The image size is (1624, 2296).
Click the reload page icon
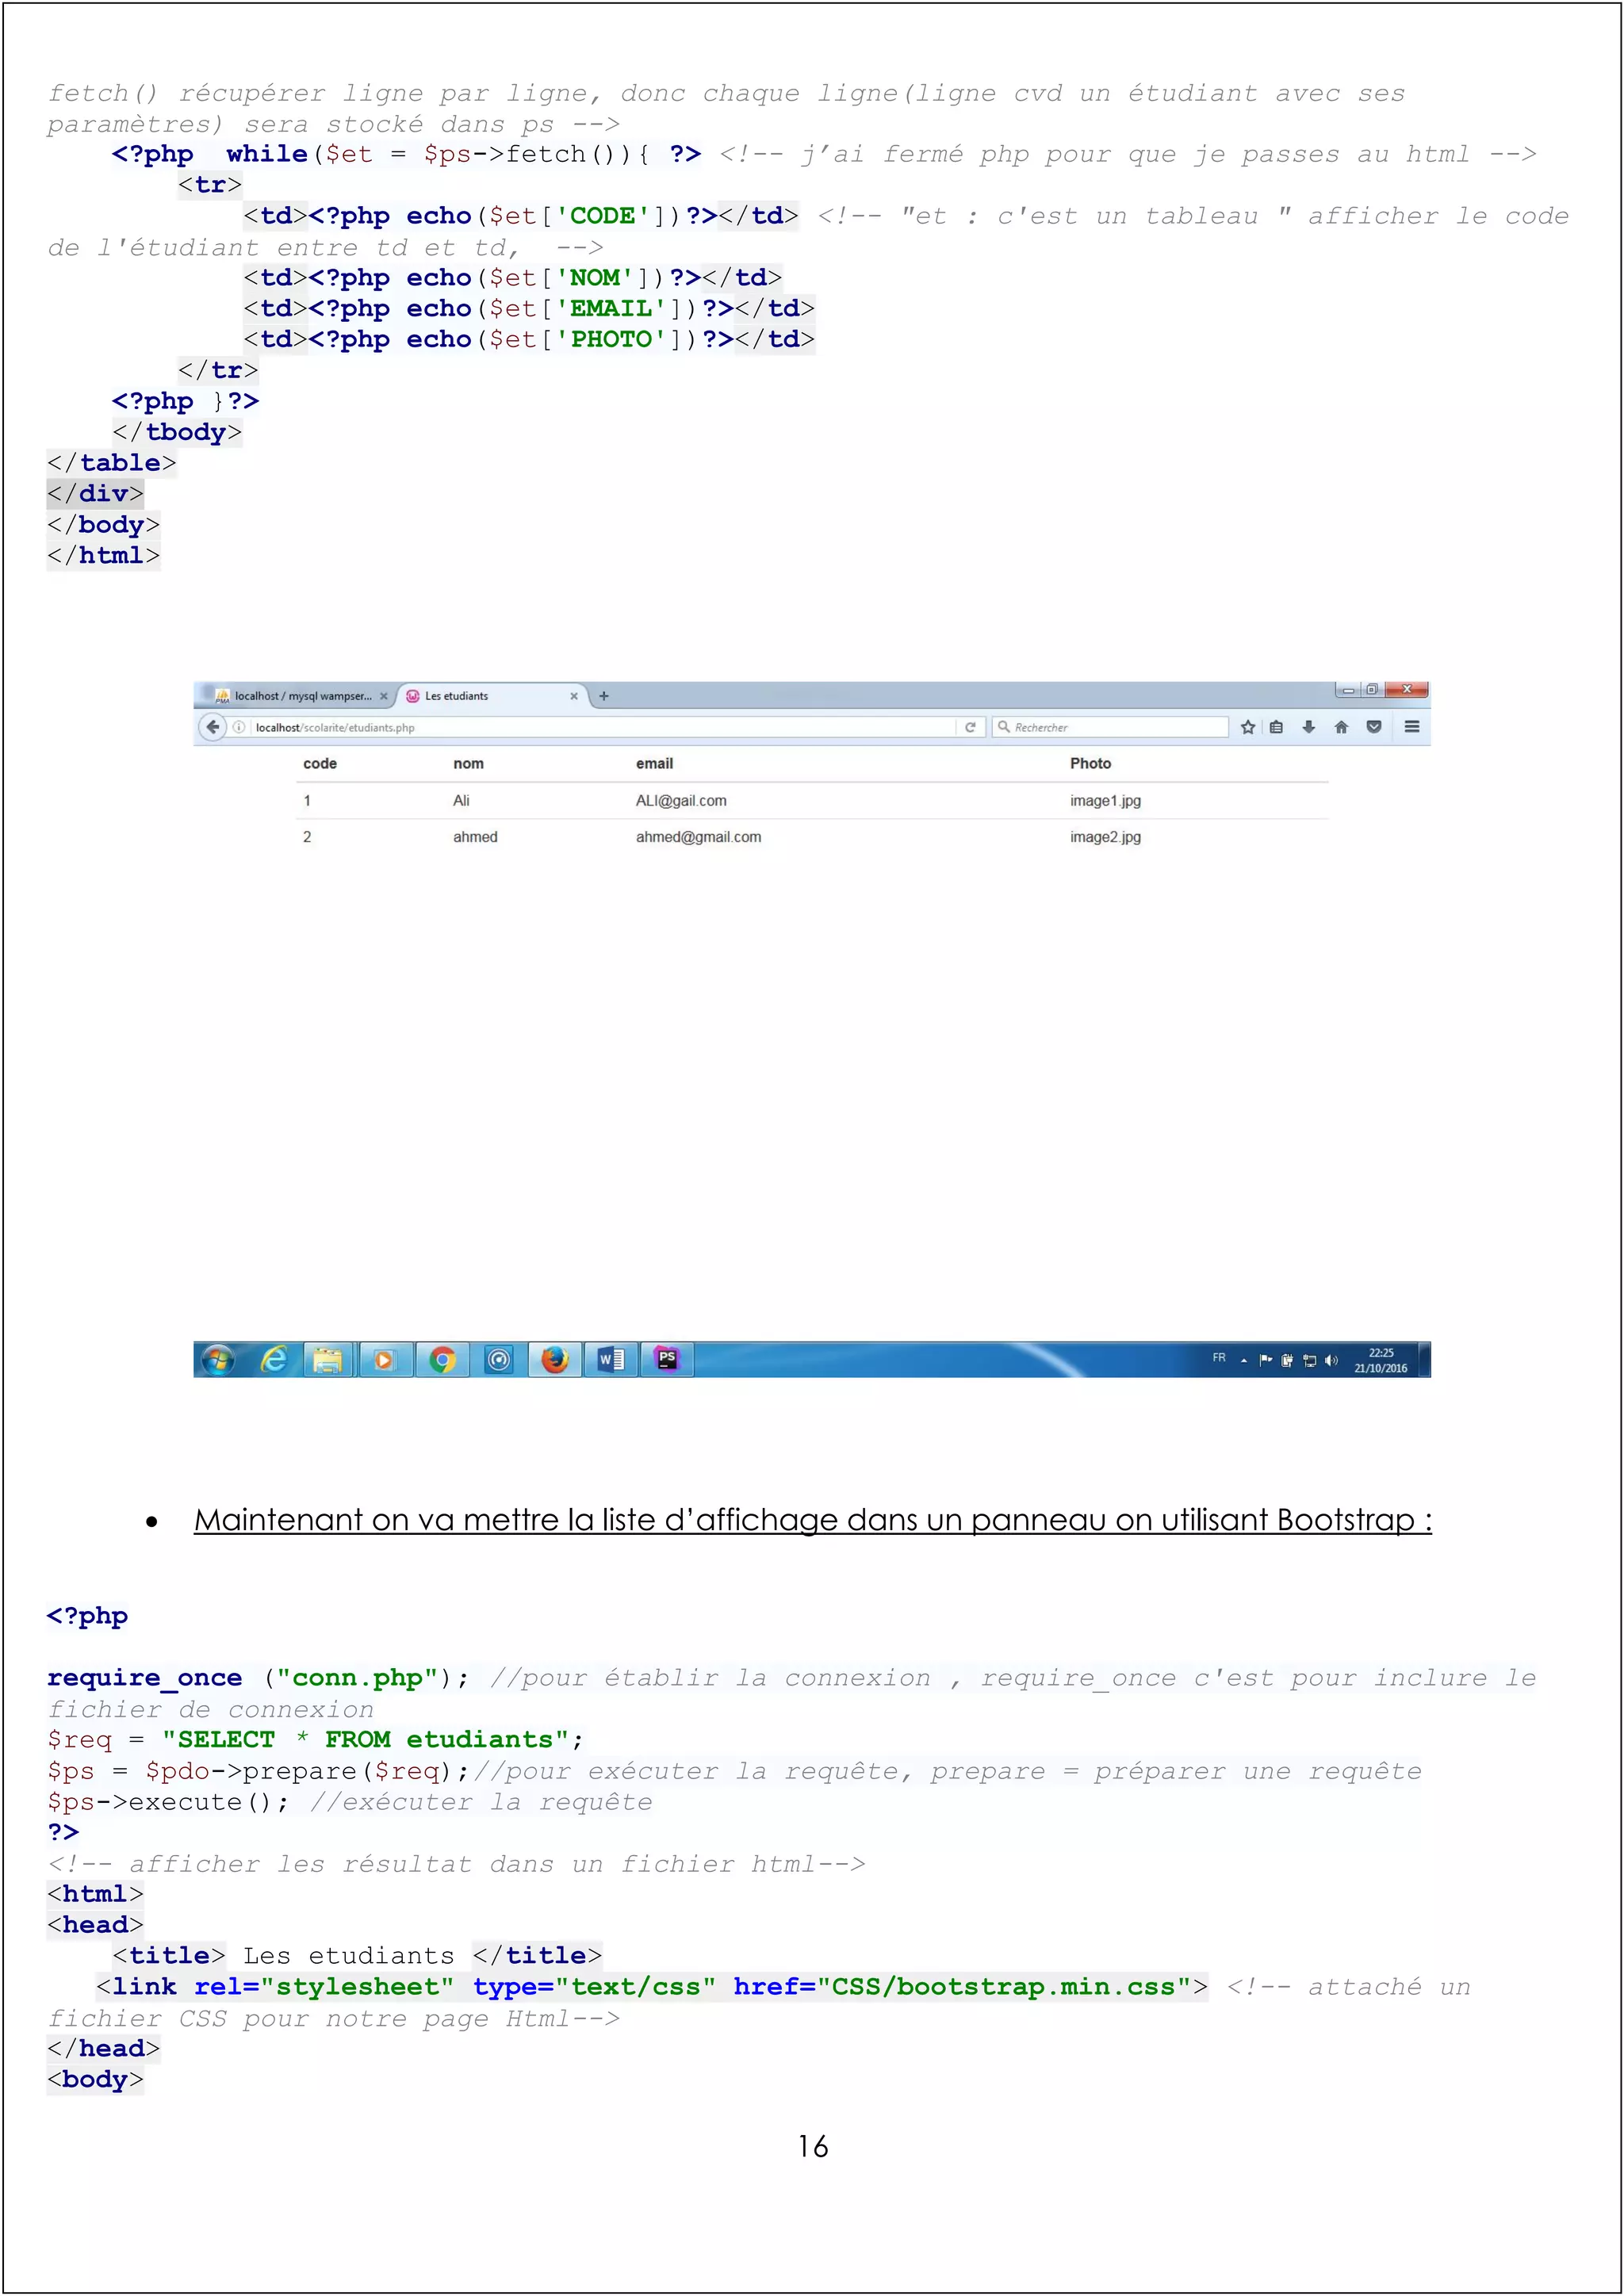tap(970, 727)
